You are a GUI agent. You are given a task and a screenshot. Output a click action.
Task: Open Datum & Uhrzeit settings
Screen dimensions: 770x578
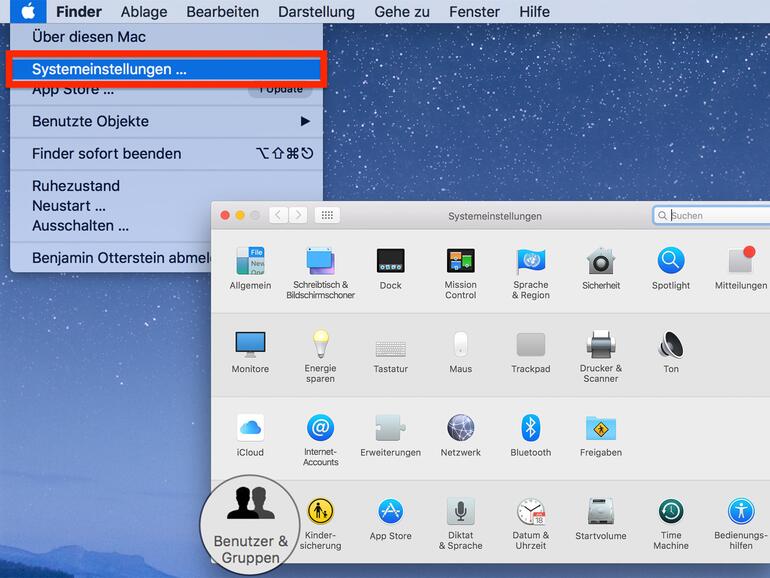pyautogui.click(x=530, y=523)
